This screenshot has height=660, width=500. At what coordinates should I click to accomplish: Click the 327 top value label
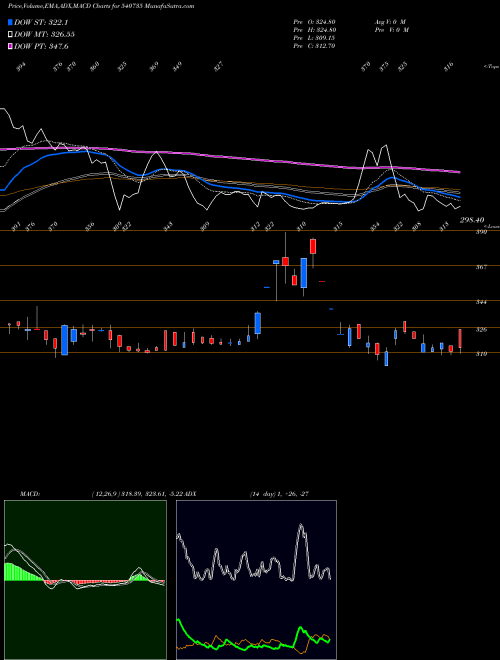[218, 67]
